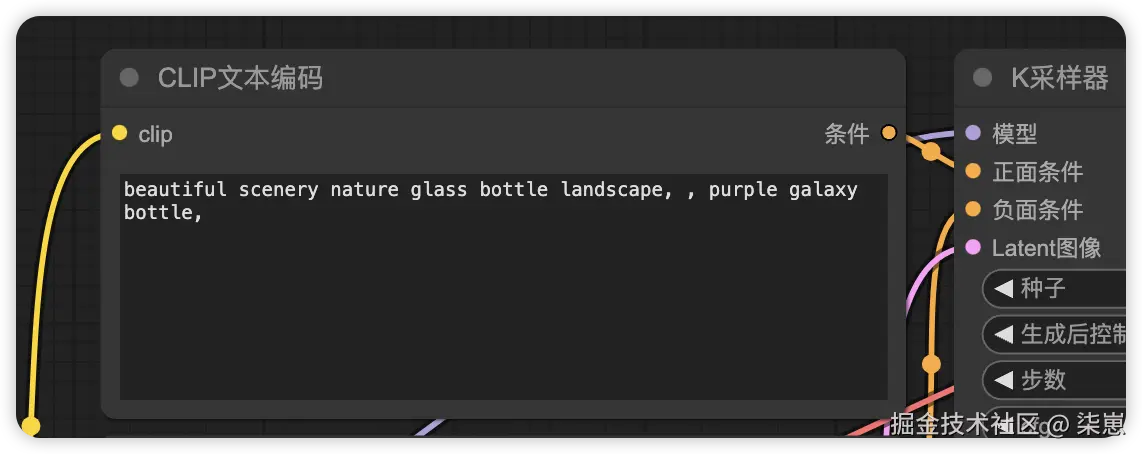Select the purple 模型 input port
The height and width of the screenshot is (454, 1142).
tap(973, 133)
